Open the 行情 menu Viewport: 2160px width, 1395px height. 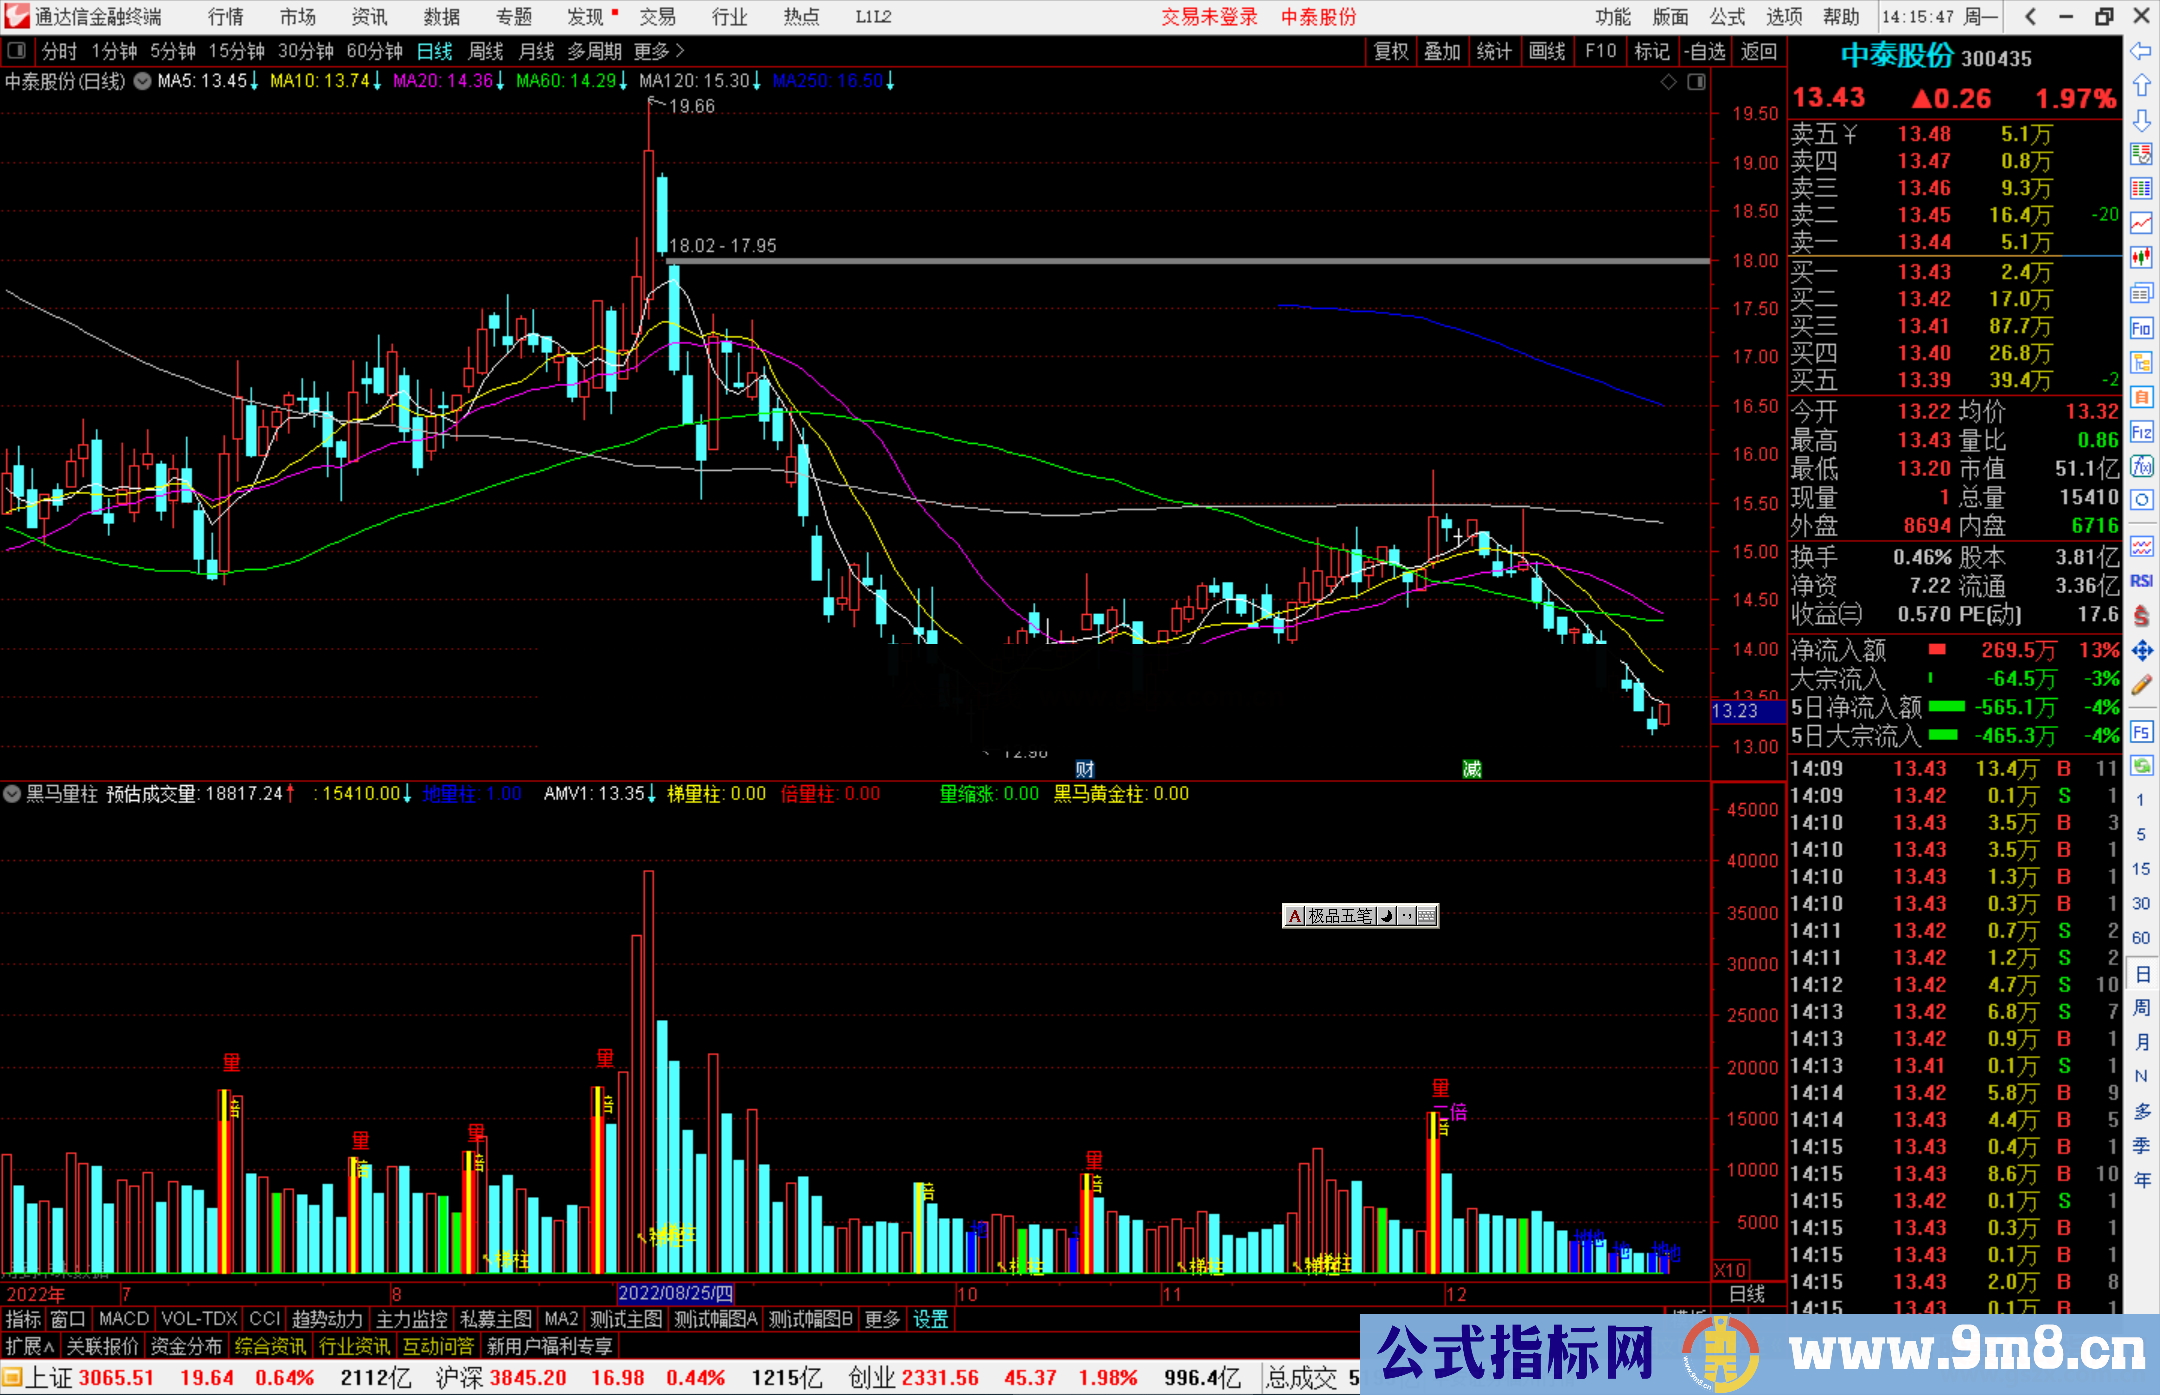[x=226, y=16]
